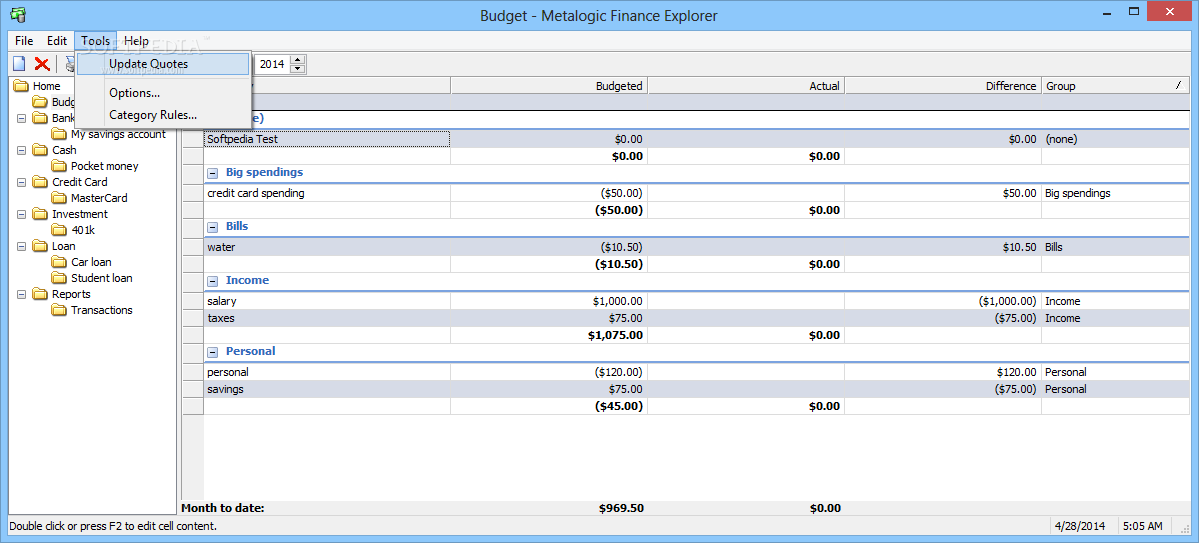1199x543 pixels.
Task: Click the New document toolbar icon
Action: click(x=19, y=64)
